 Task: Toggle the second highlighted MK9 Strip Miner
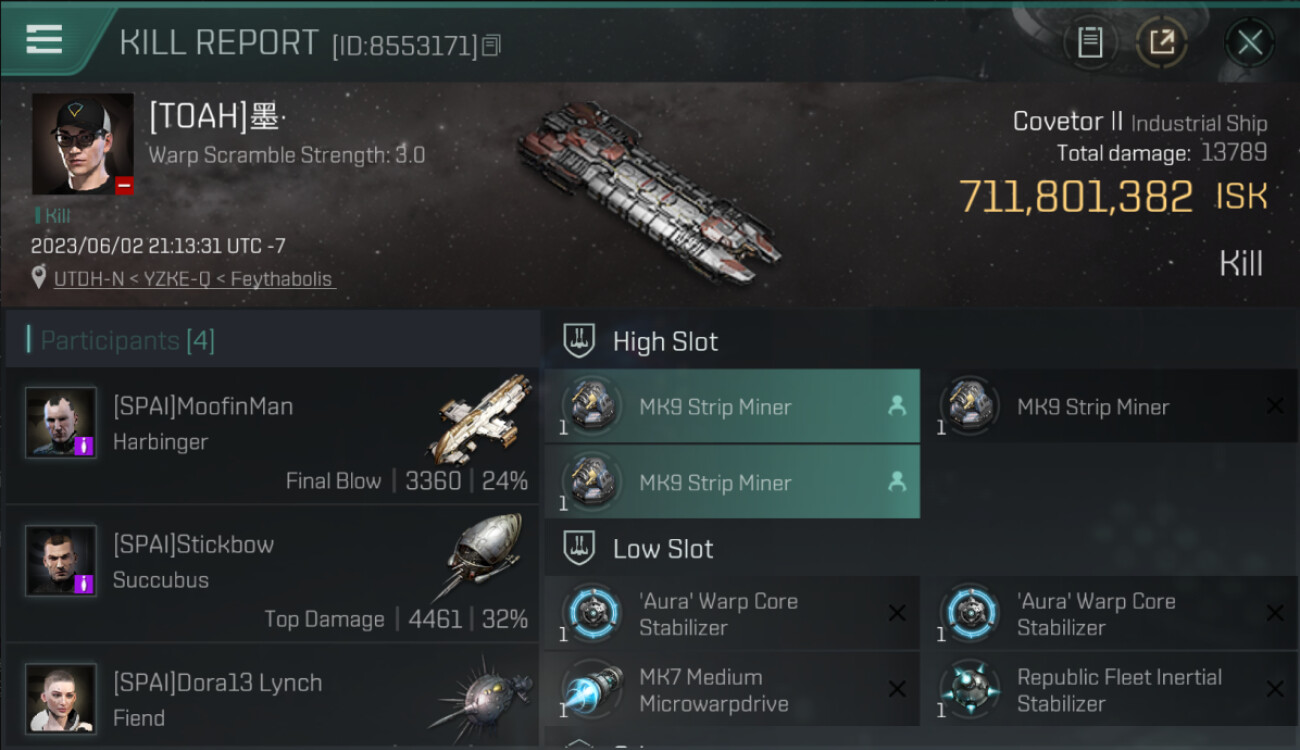732,482
